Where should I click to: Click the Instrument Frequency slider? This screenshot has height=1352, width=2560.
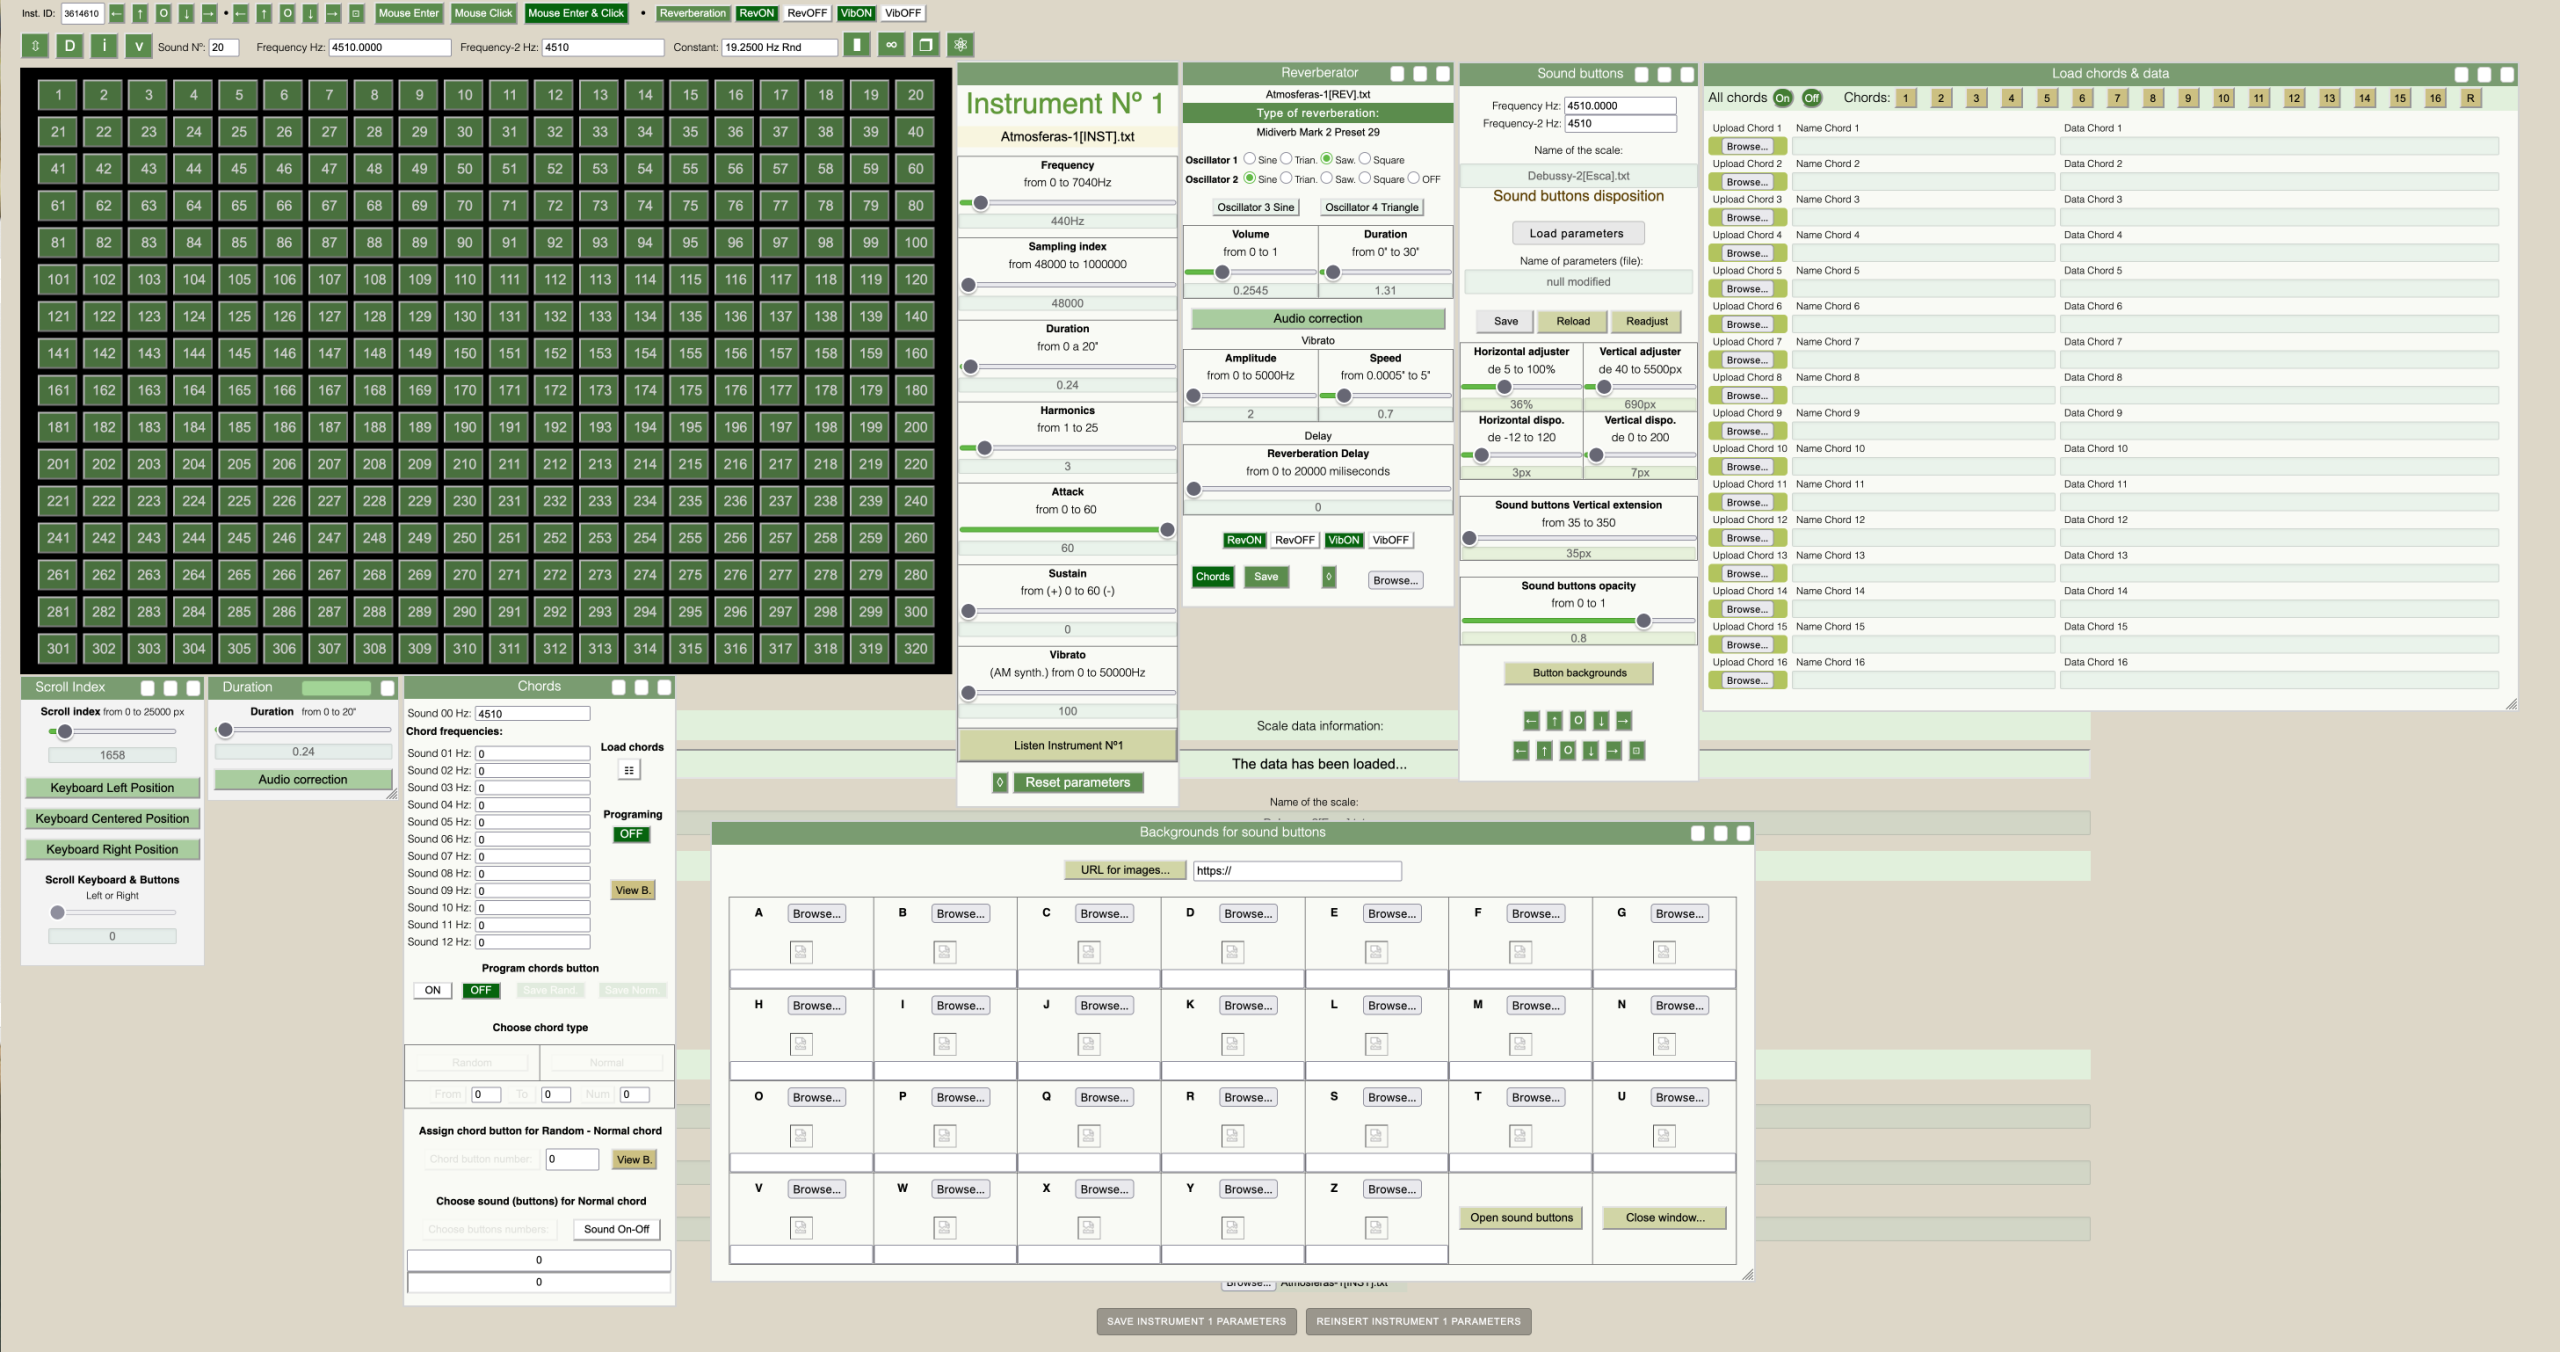tap(1067, 203)
